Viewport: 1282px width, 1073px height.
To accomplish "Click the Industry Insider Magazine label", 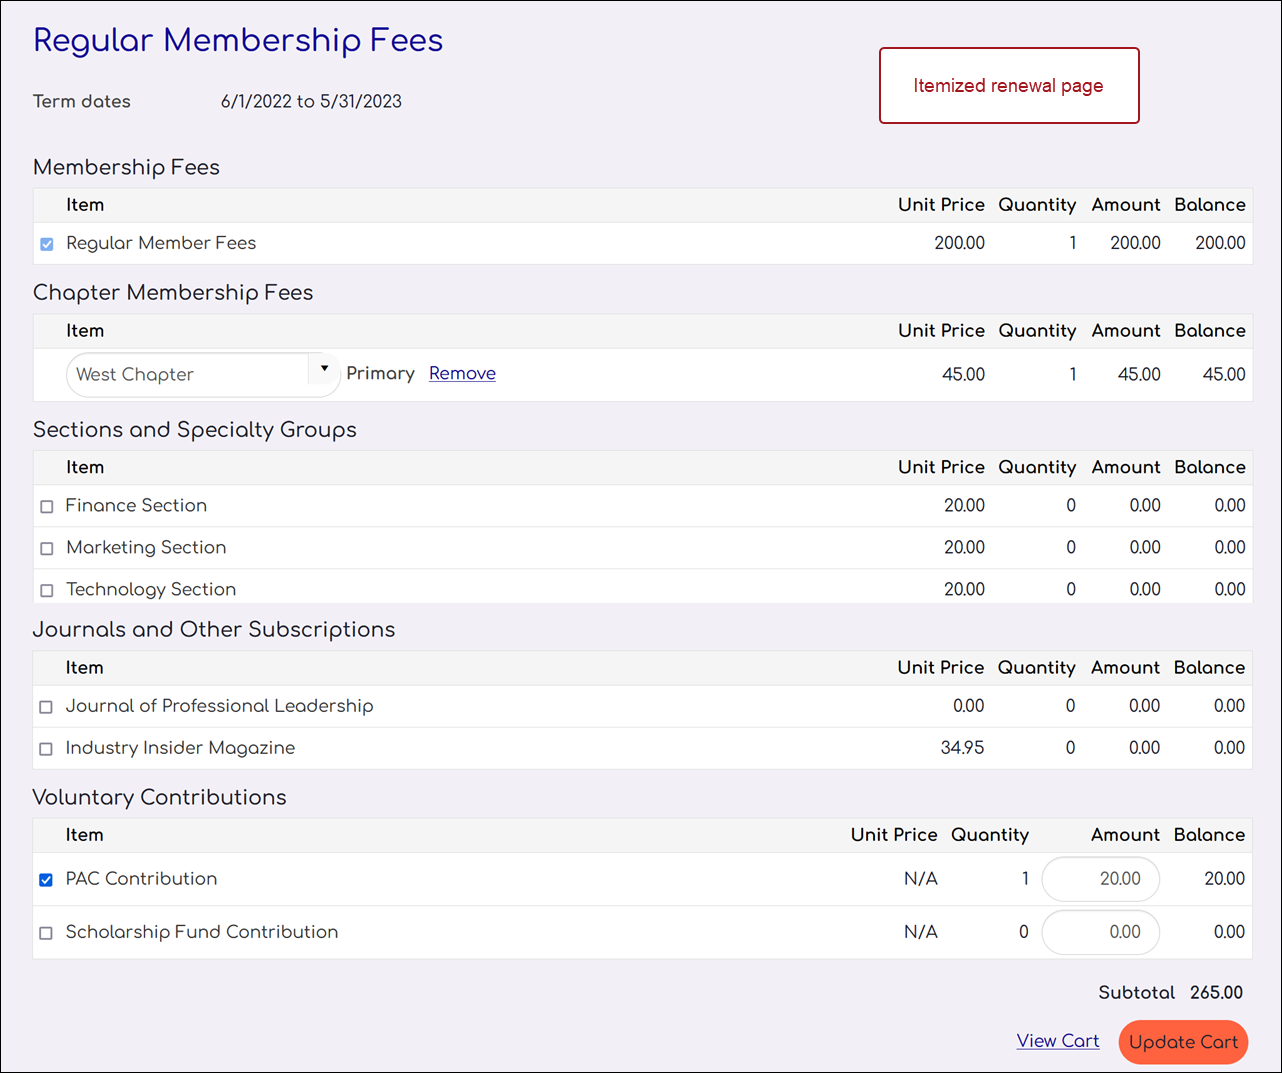I will pyautogui.click(x=180, y=748).
